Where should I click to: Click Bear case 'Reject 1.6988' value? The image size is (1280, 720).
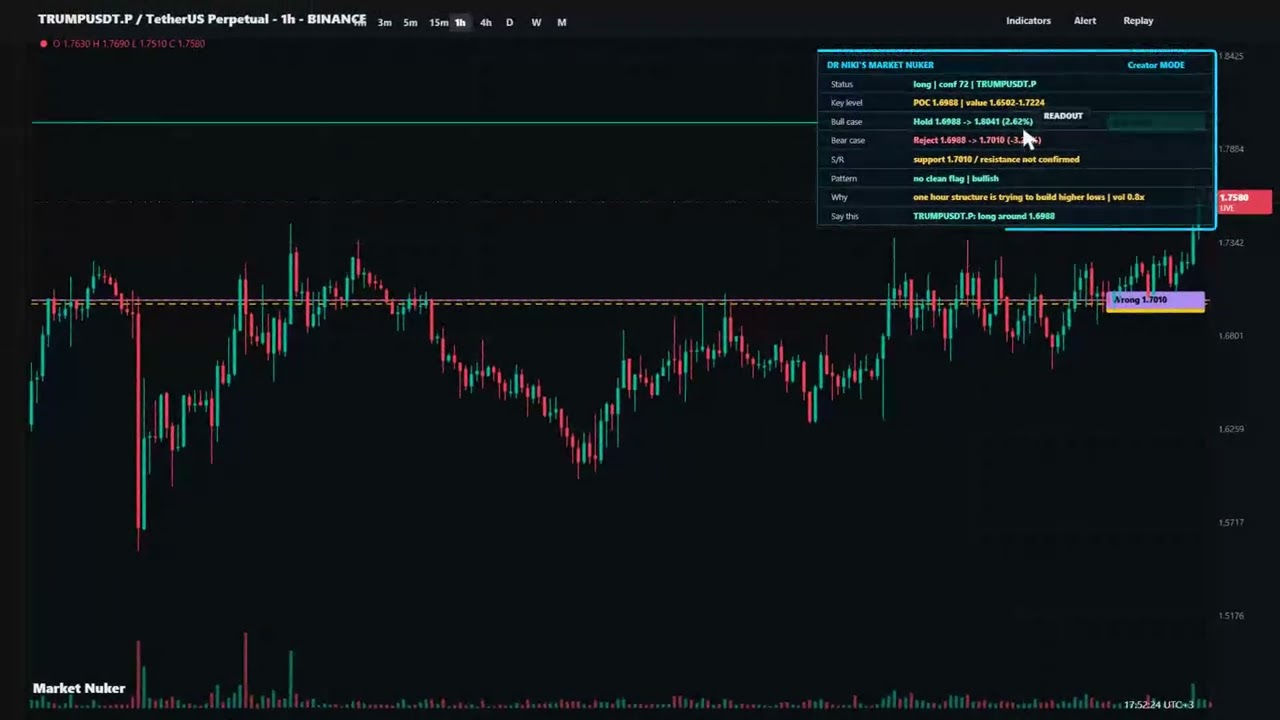pos(976,140)
